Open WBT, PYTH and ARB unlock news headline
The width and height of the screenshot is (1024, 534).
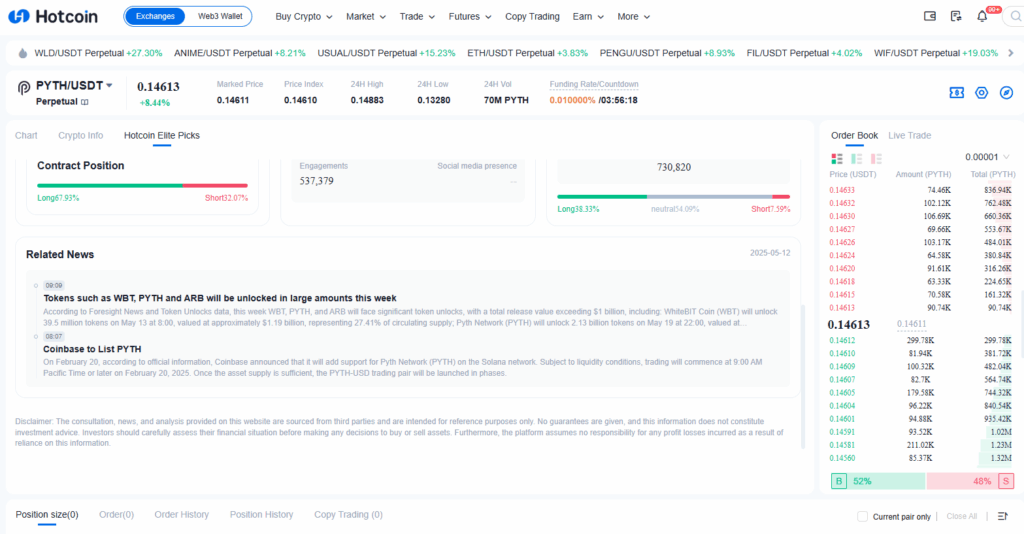(220, 298)
